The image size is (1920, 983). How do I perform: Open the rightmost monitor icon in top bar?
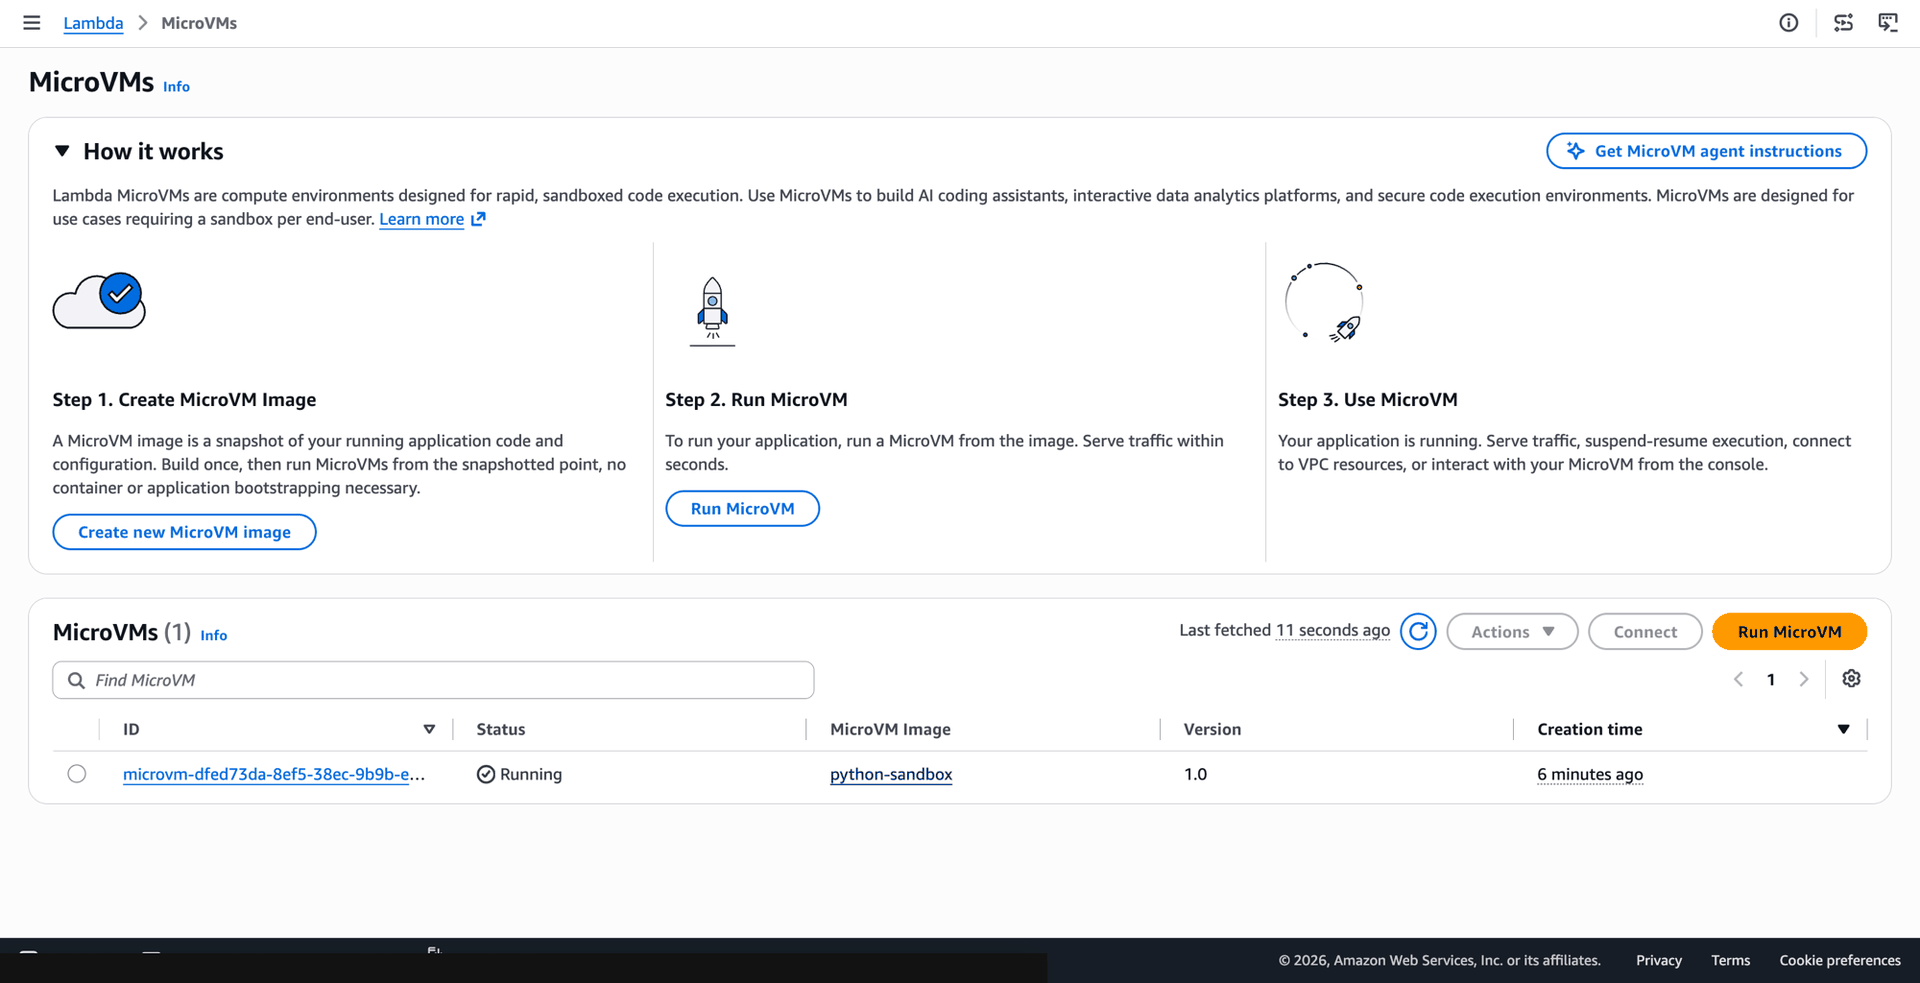click(x=1888, y=23)
